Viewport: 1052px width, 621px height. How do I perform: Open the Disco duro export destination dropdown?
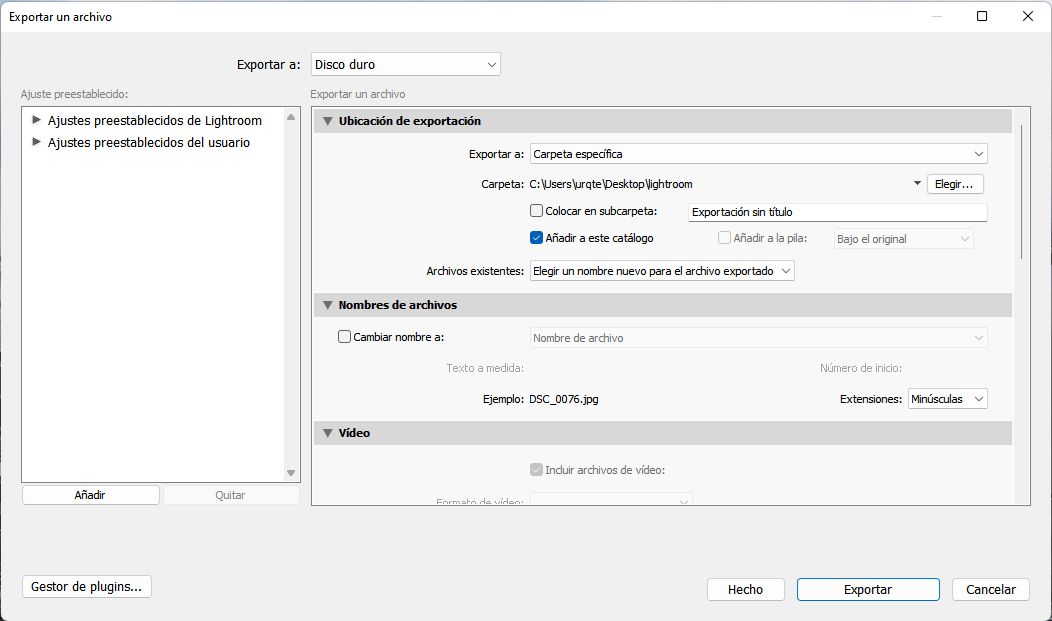point(406,65)
